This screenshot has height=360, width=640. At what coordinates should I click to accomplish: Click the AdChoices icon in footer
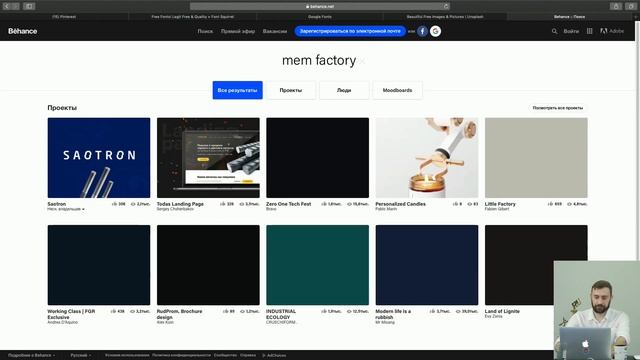coord(264,356)
